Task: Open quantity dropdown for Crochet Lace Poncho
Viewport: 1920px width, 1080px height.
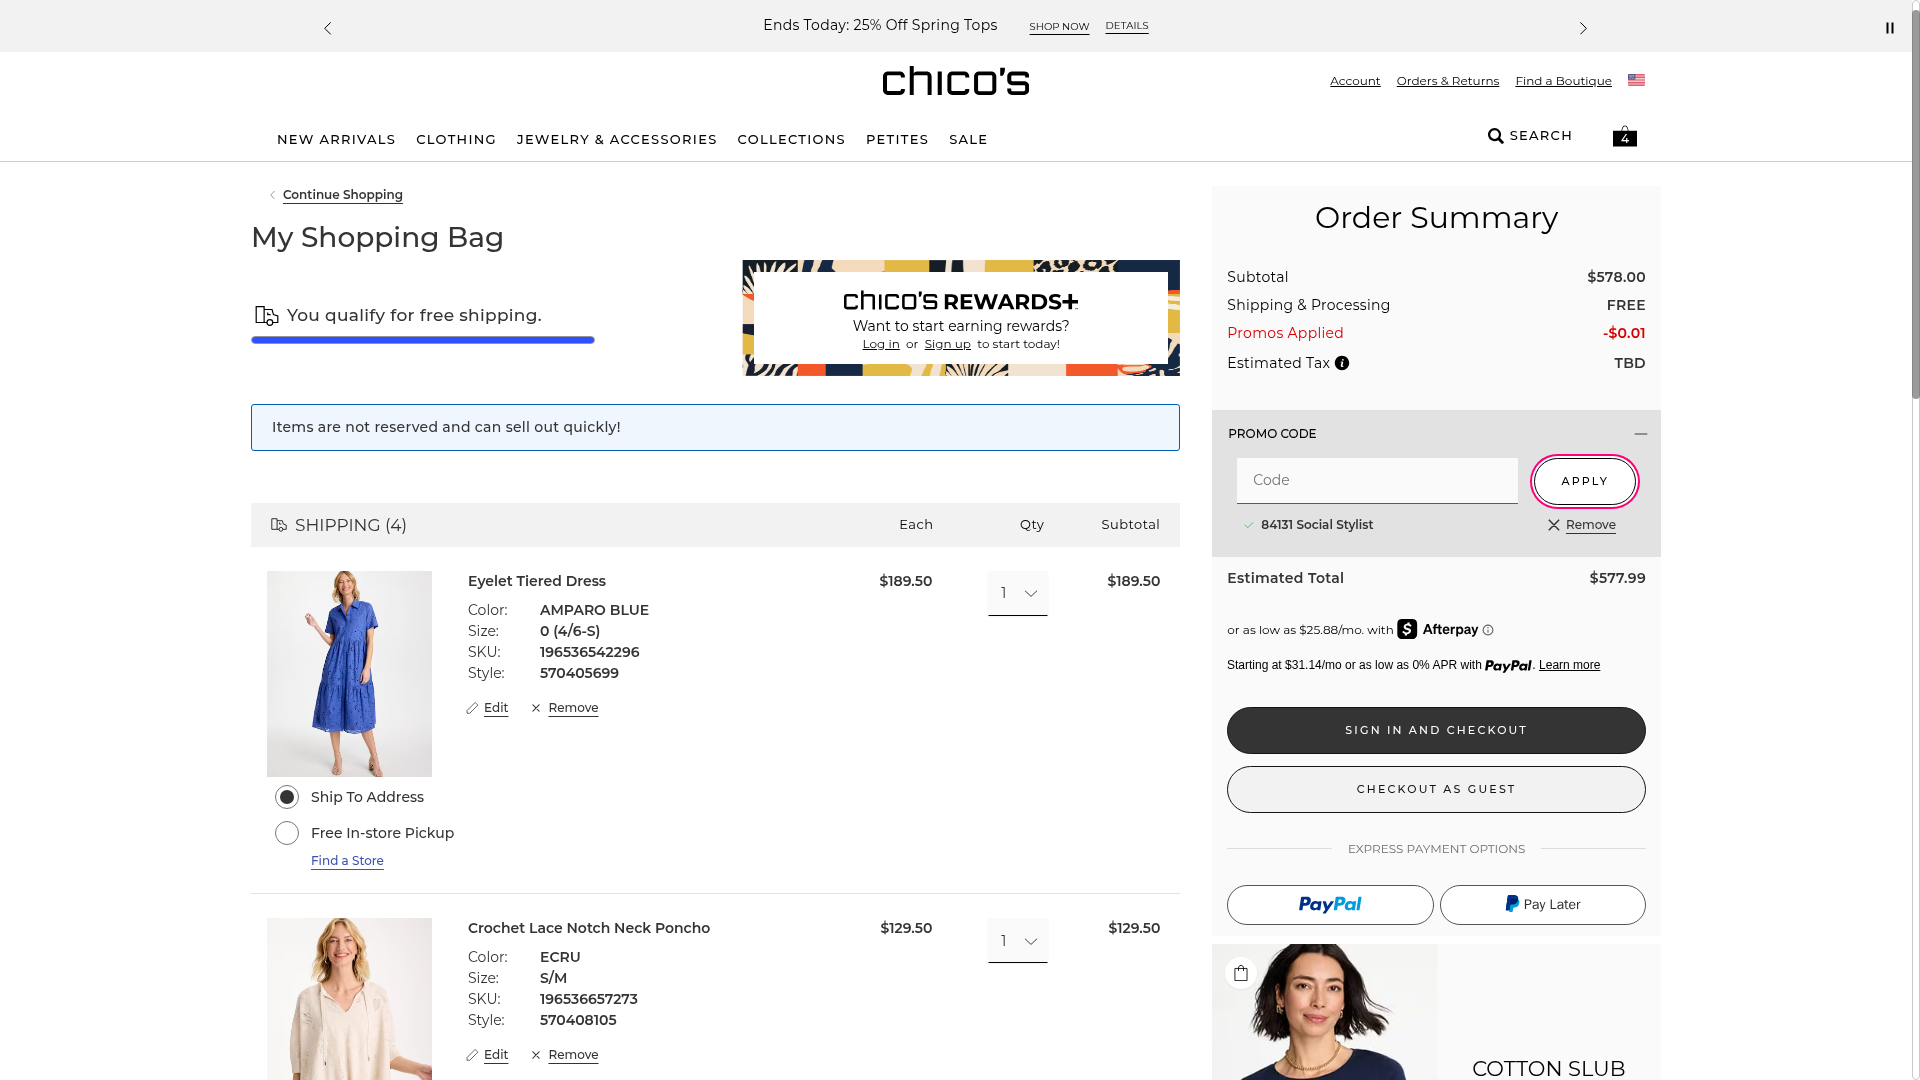Action: [x=1017, y=941]
